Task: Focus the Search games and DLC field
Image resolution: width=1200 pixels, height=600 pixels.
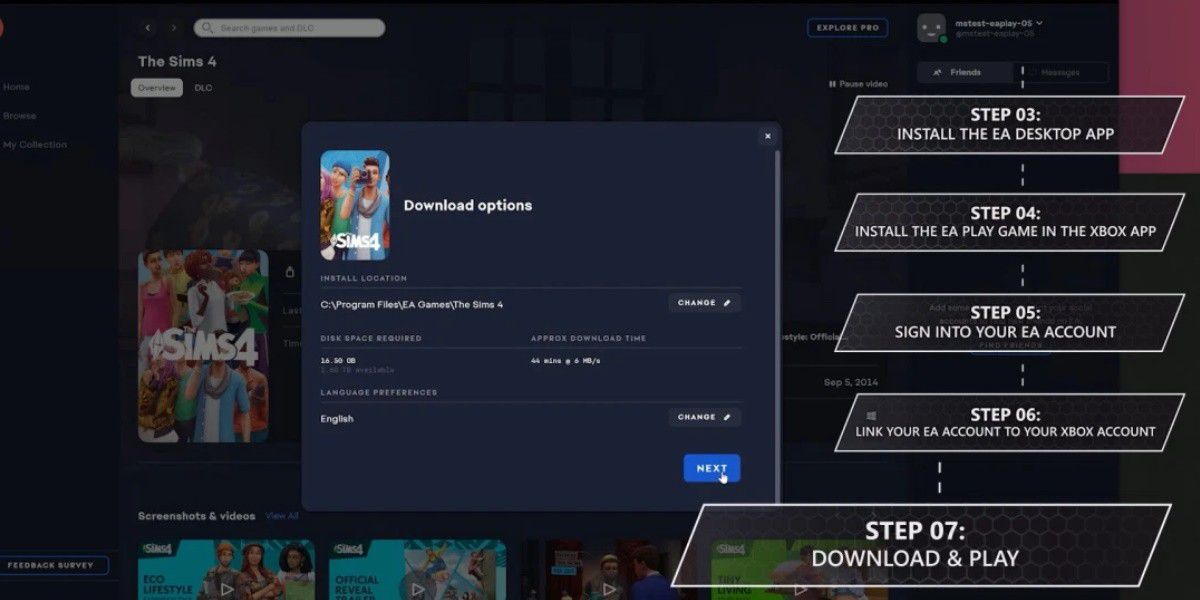Action: click(x=289, y=28)
